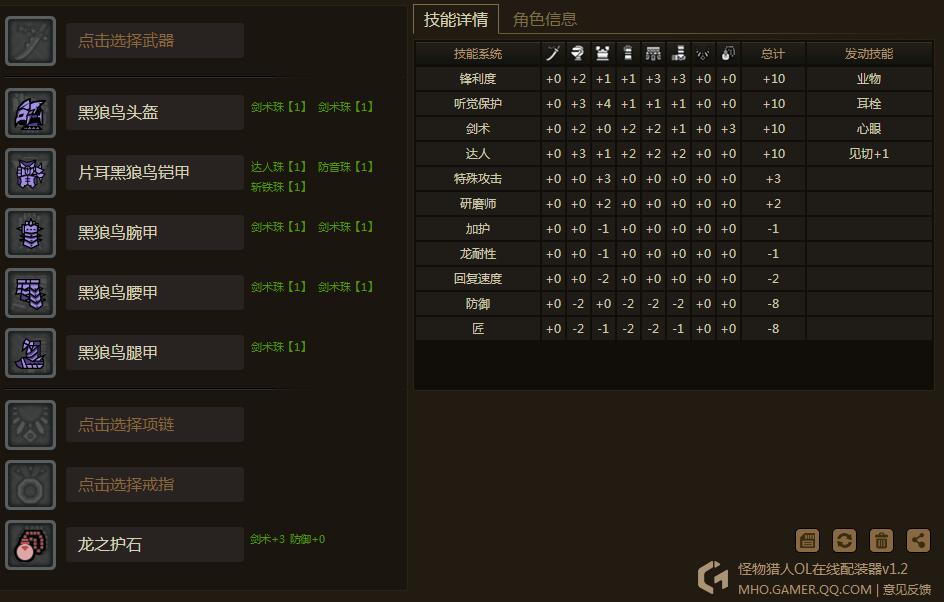Screen dimensions: 944x602
Task: Click the empty weapon slot icon
Action: coord(30,41)
